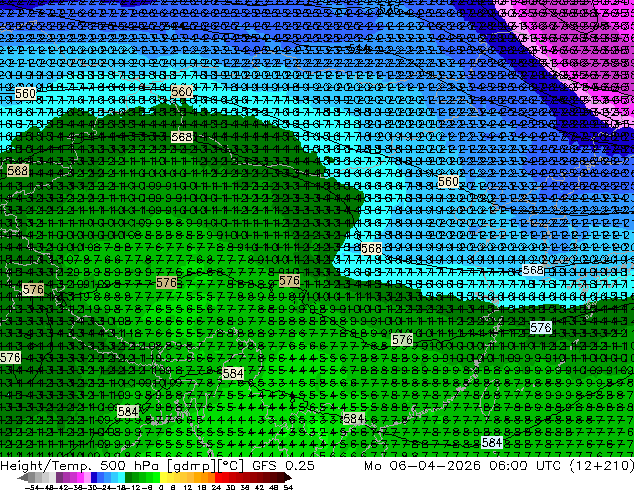Click the white 568 contour label over blue shading
Viewport: 634px width, 490px height.
(x=533, y=270)
